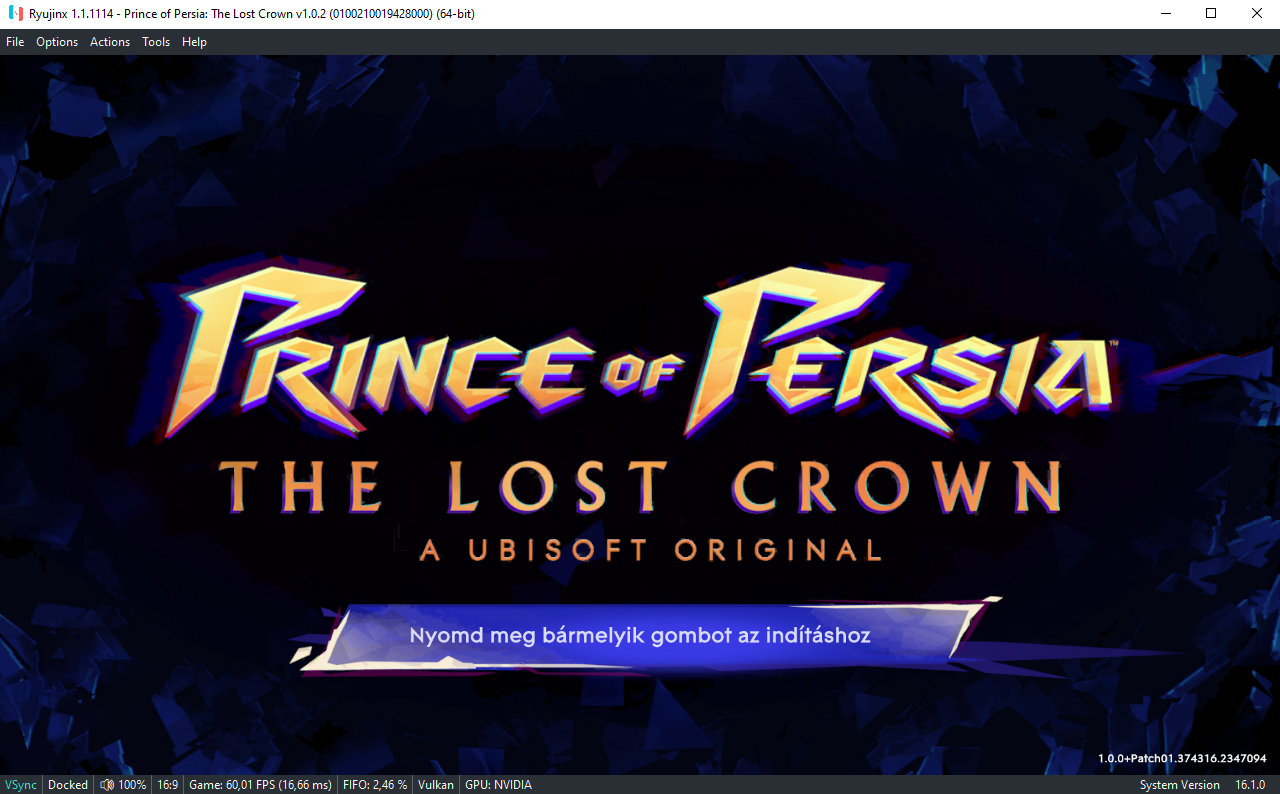Click the Game FPS counter in the status bar

click(x=259, y=785)
